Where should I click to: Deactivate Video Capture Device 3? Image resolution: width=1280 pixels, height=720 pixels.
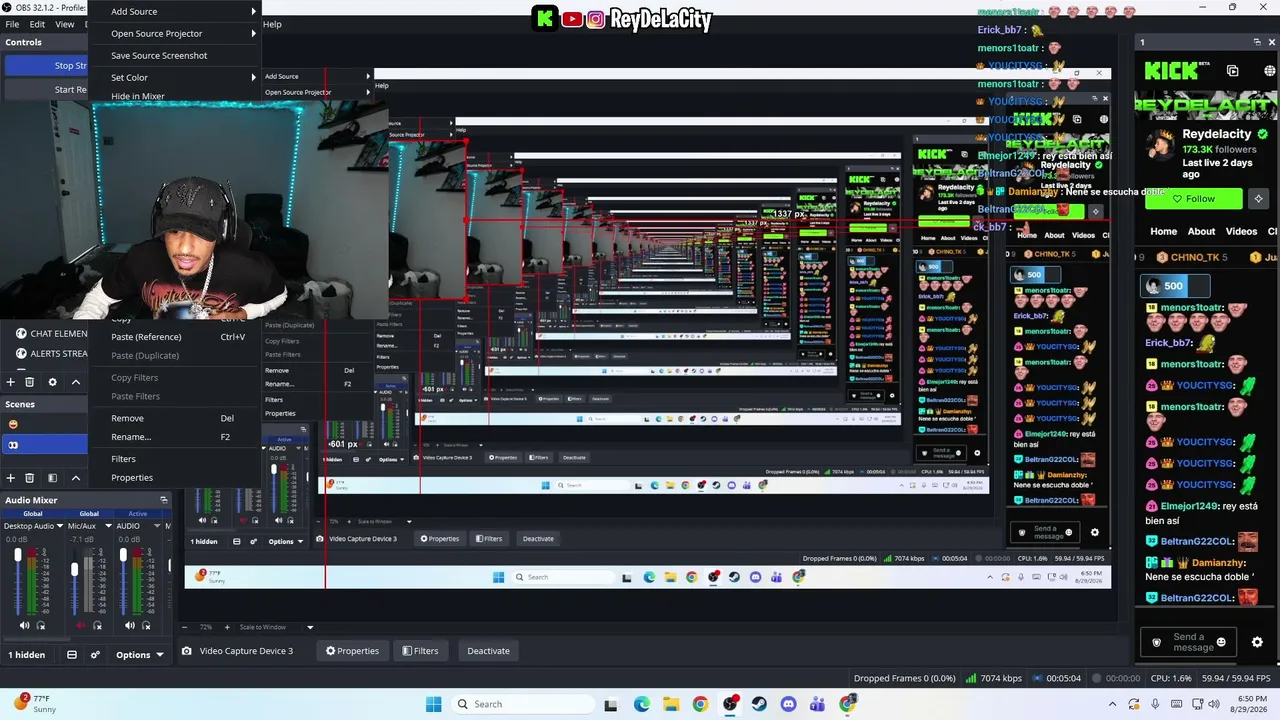point(488,651)
